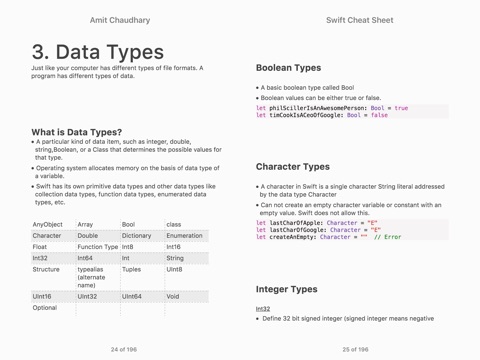Click the 'Operating system allocates memory' bullet
Image resolution: width=480 pixels, height=360 pixels.
coord(126,172)
